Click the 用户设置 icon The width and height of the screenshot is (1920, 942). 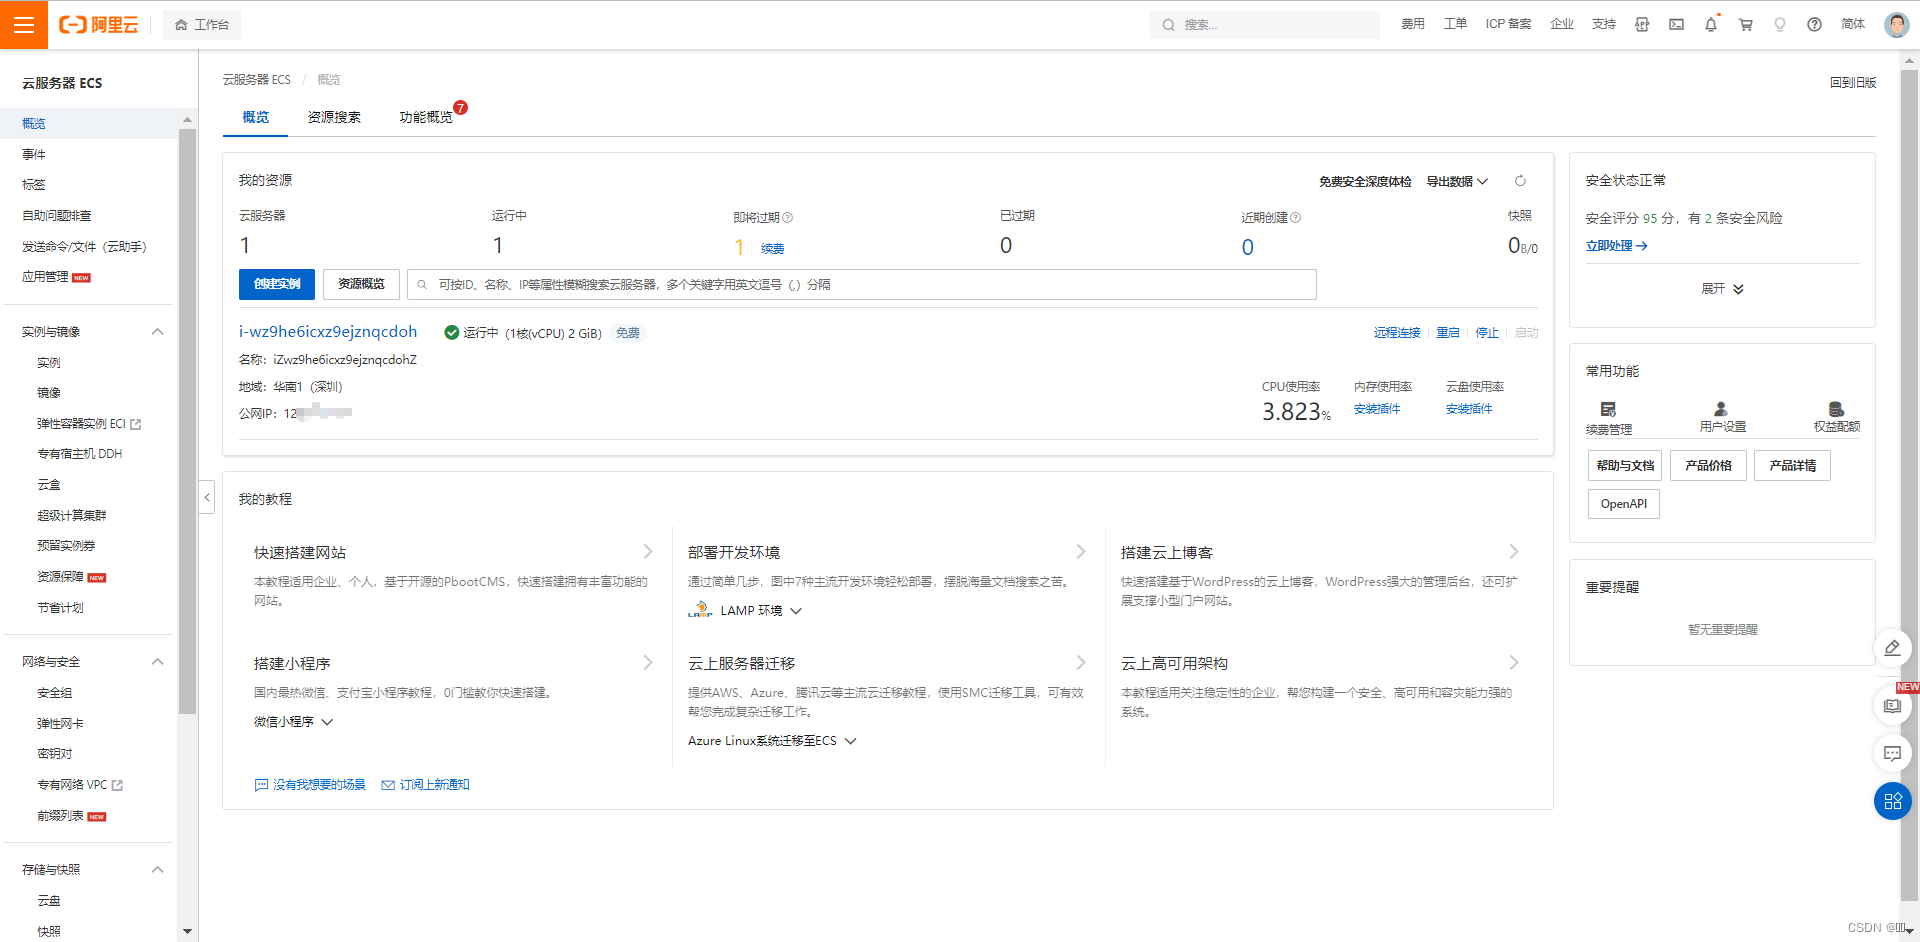pos(1721,409)
